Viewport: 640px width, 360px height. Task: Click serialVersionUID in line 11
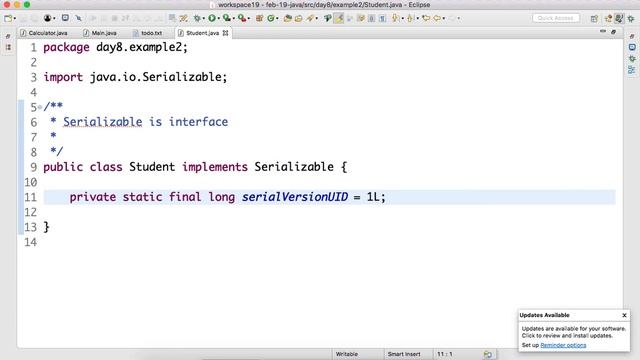(x=295, y=197)
